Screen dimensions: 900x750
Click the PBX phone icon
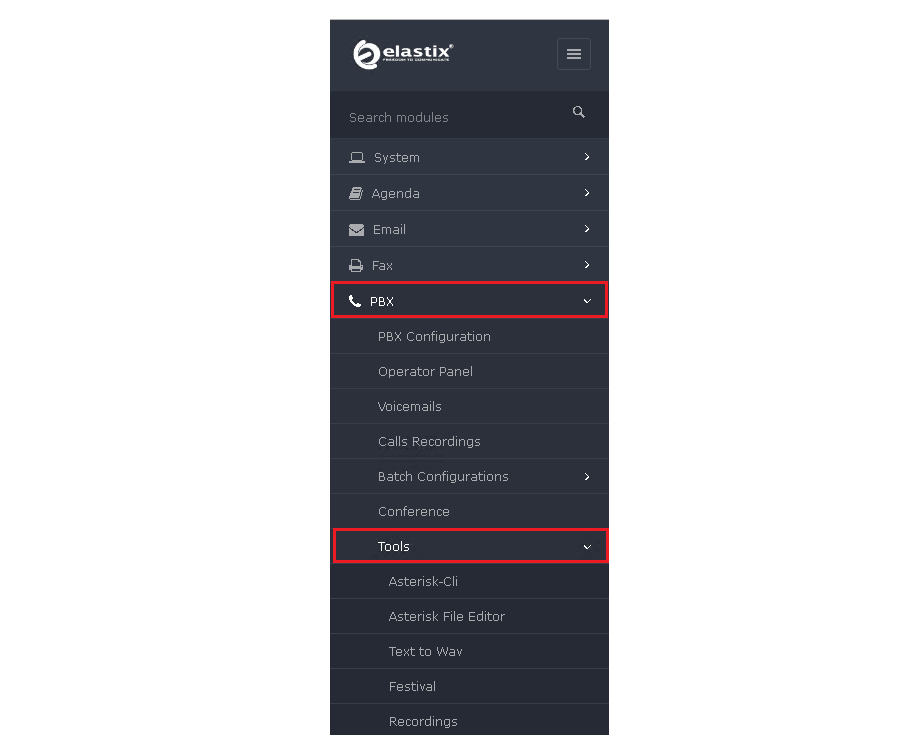[x=355, y=301]
